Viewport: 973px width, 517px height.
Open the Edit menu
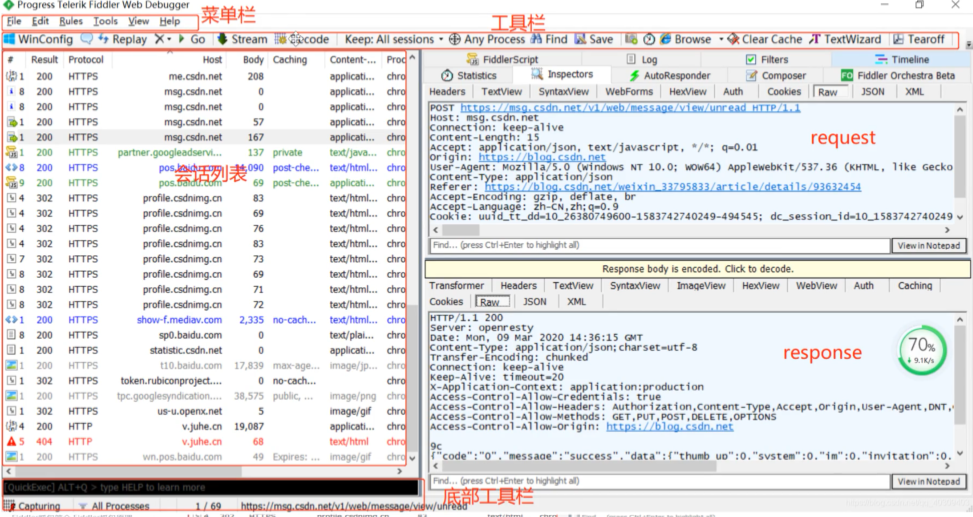[40, 21]
